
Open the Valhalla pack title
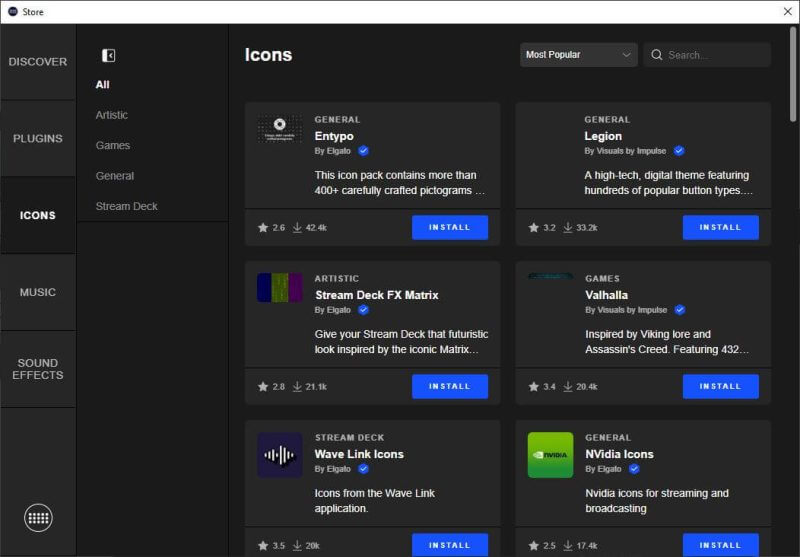[x=606, y=295]
